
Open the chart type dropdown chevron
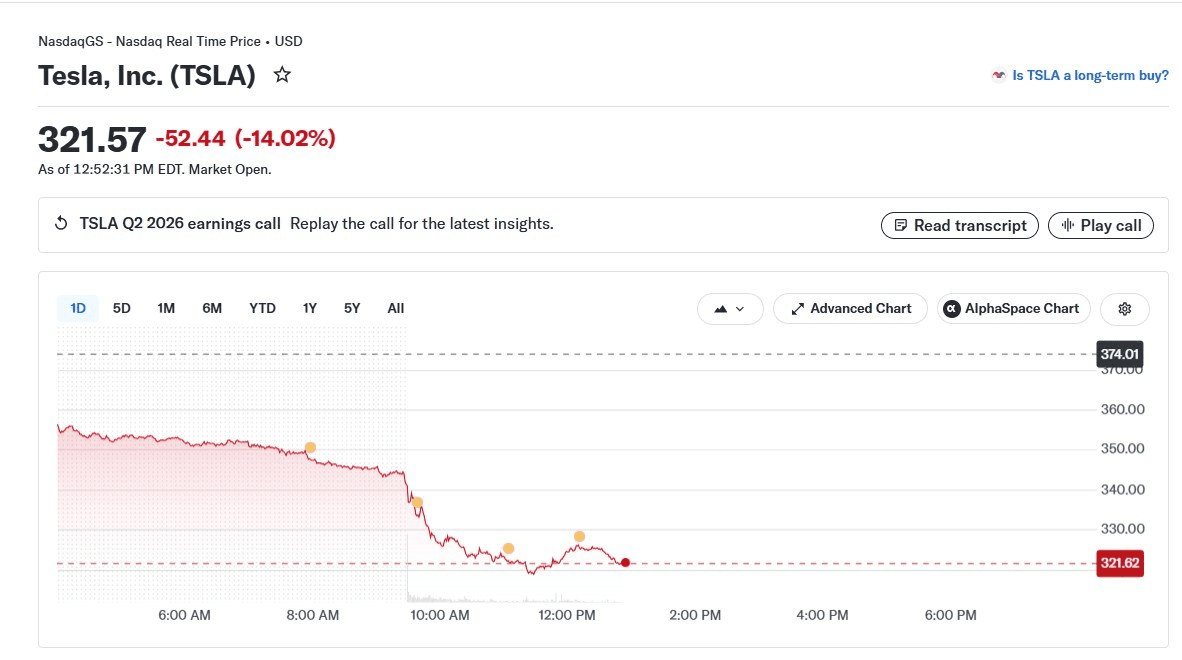click(x=740, y=309)
